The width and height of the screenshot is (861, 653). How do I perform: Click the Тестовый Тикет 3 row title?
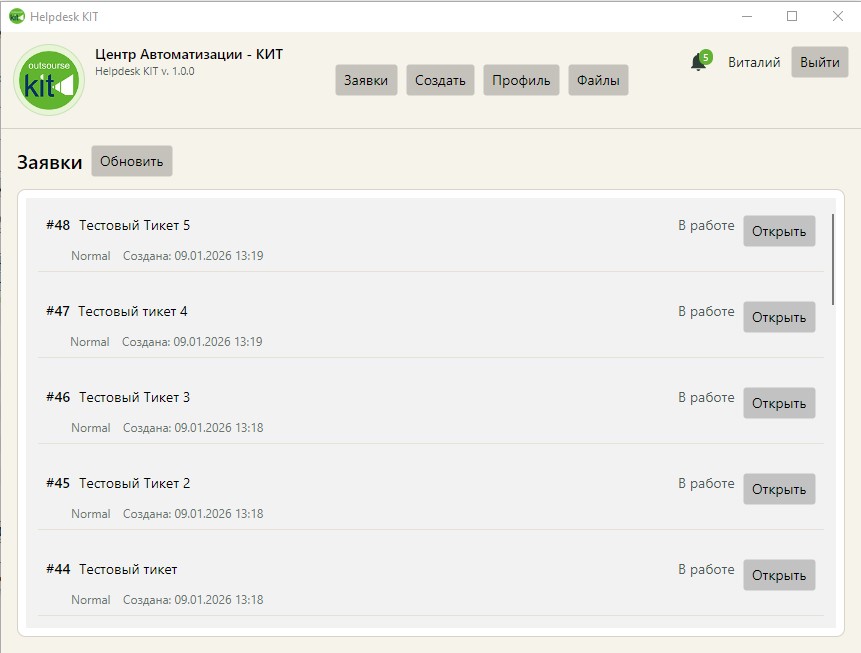click(134, 397)
